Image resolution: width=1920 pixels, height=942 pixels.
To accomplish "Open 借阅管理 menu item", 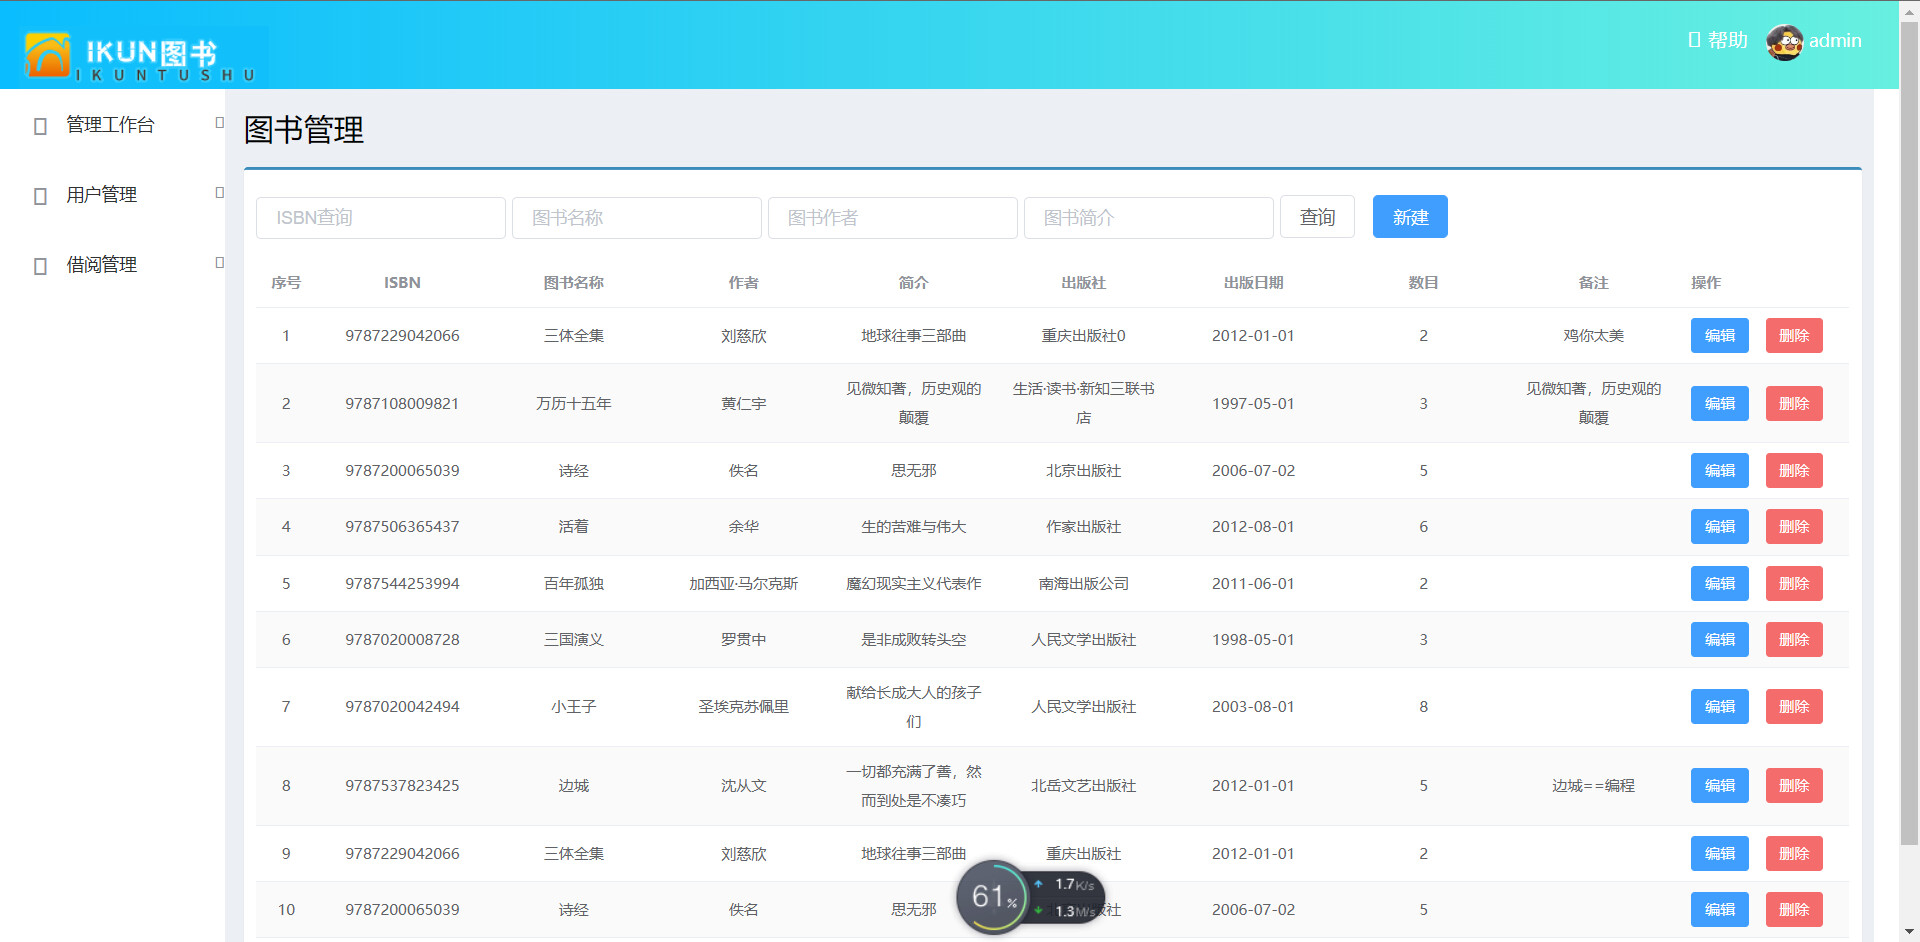I will click(x=101, y=265).
